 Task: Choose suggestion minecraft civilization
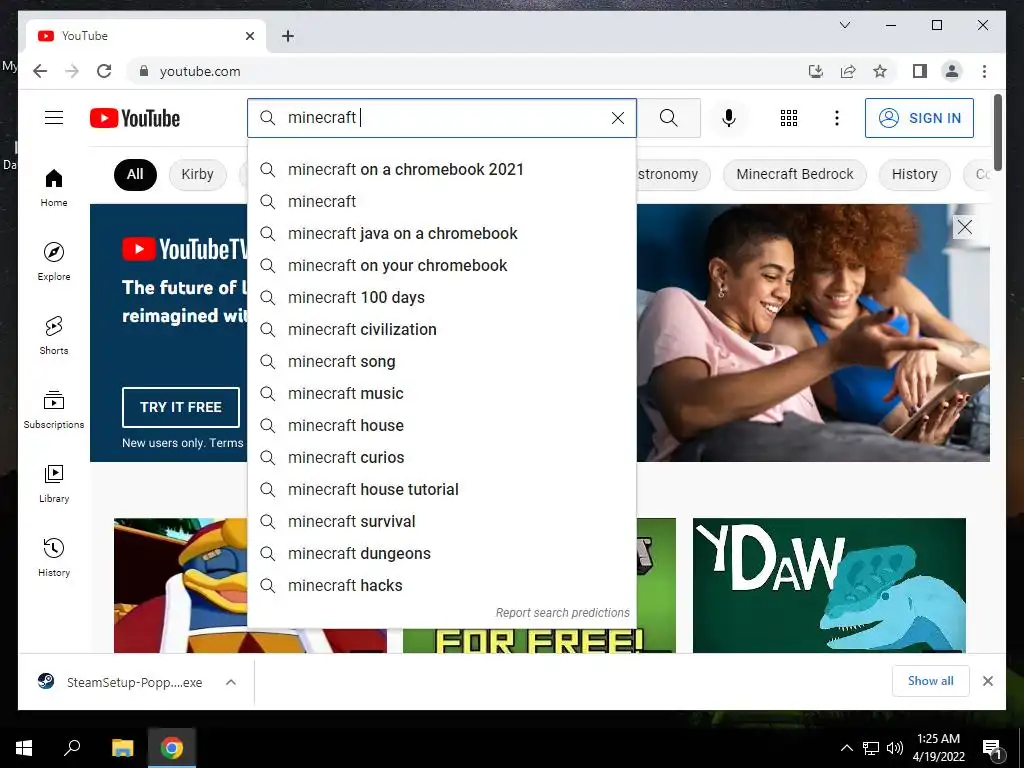point(442,330)
